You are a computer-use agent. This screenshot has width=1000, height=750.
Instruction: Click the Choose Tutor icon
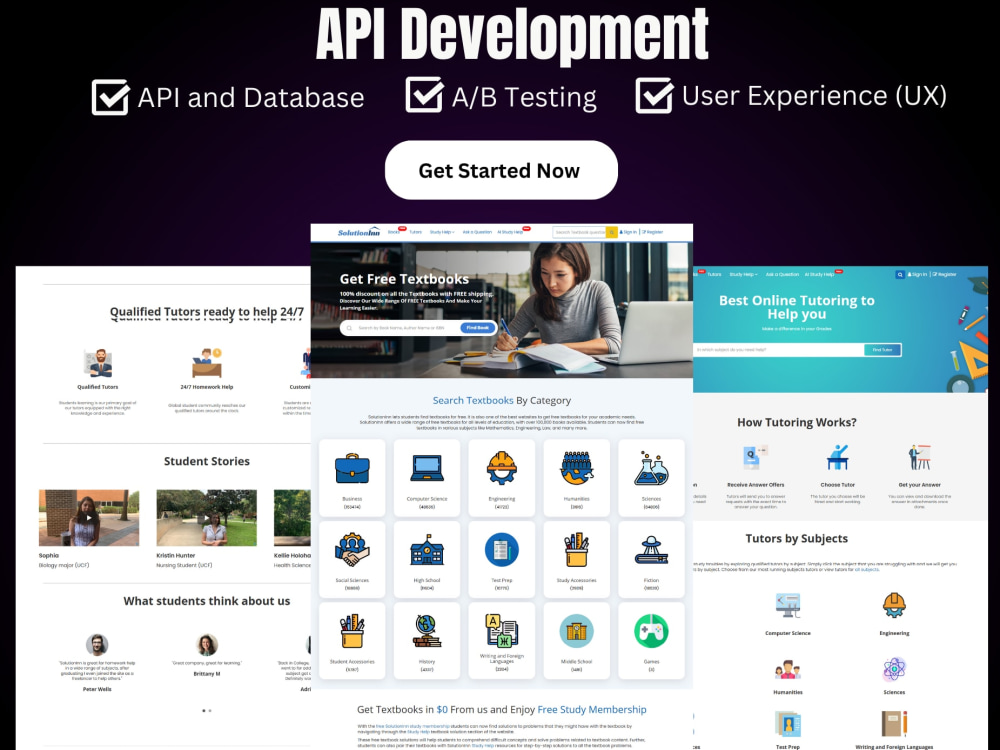point(837,458)
